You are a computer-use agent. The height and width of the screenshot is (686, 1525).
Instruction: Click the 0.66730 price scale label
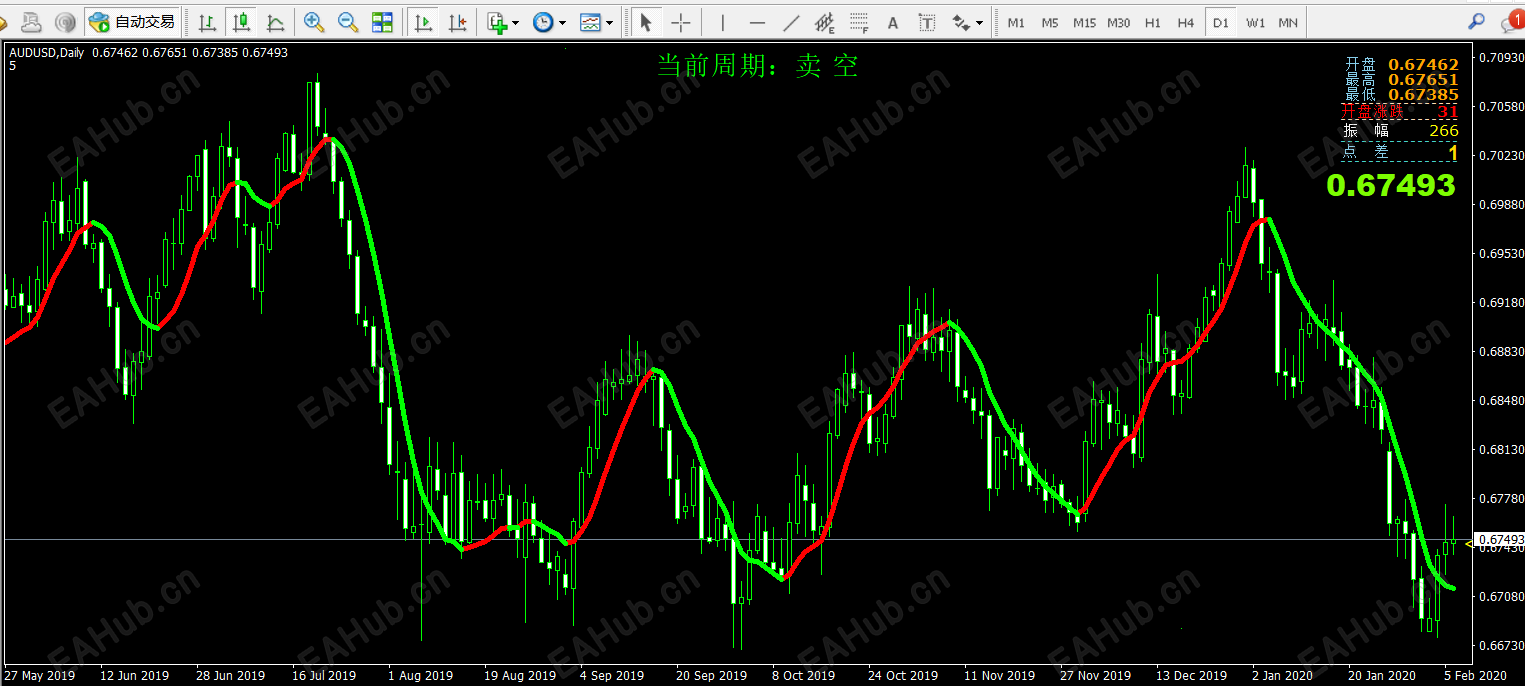click(x=1501, y=645)
